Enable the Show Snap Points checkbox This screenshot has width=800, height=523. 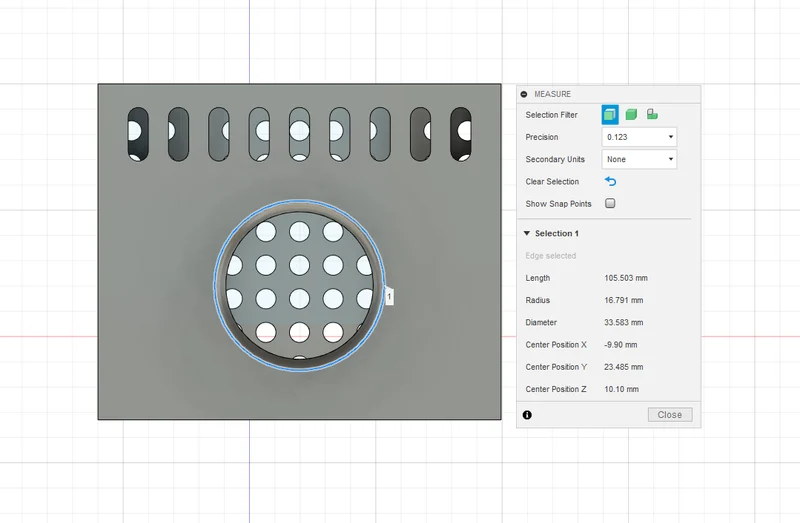(x=610, y=204)
